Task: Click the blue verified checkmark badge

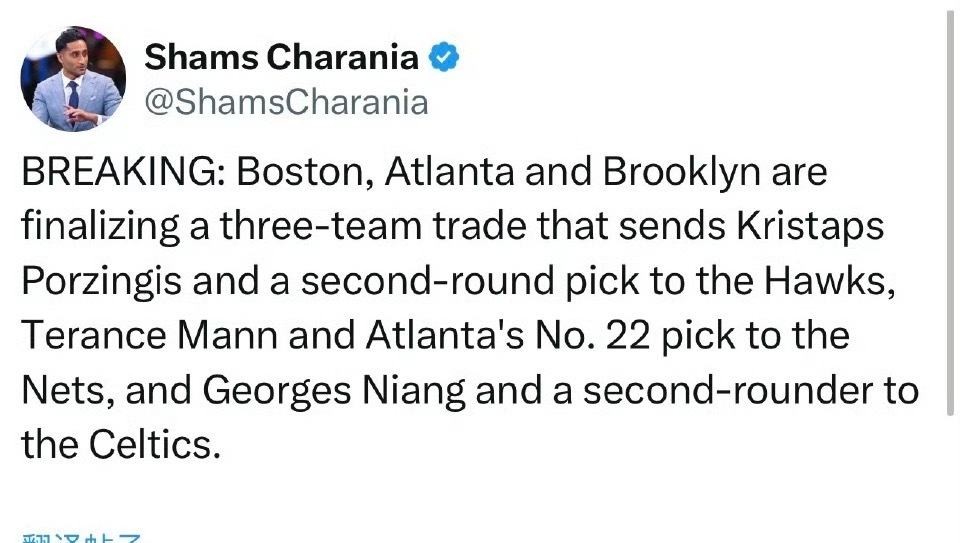Action: 443,58
